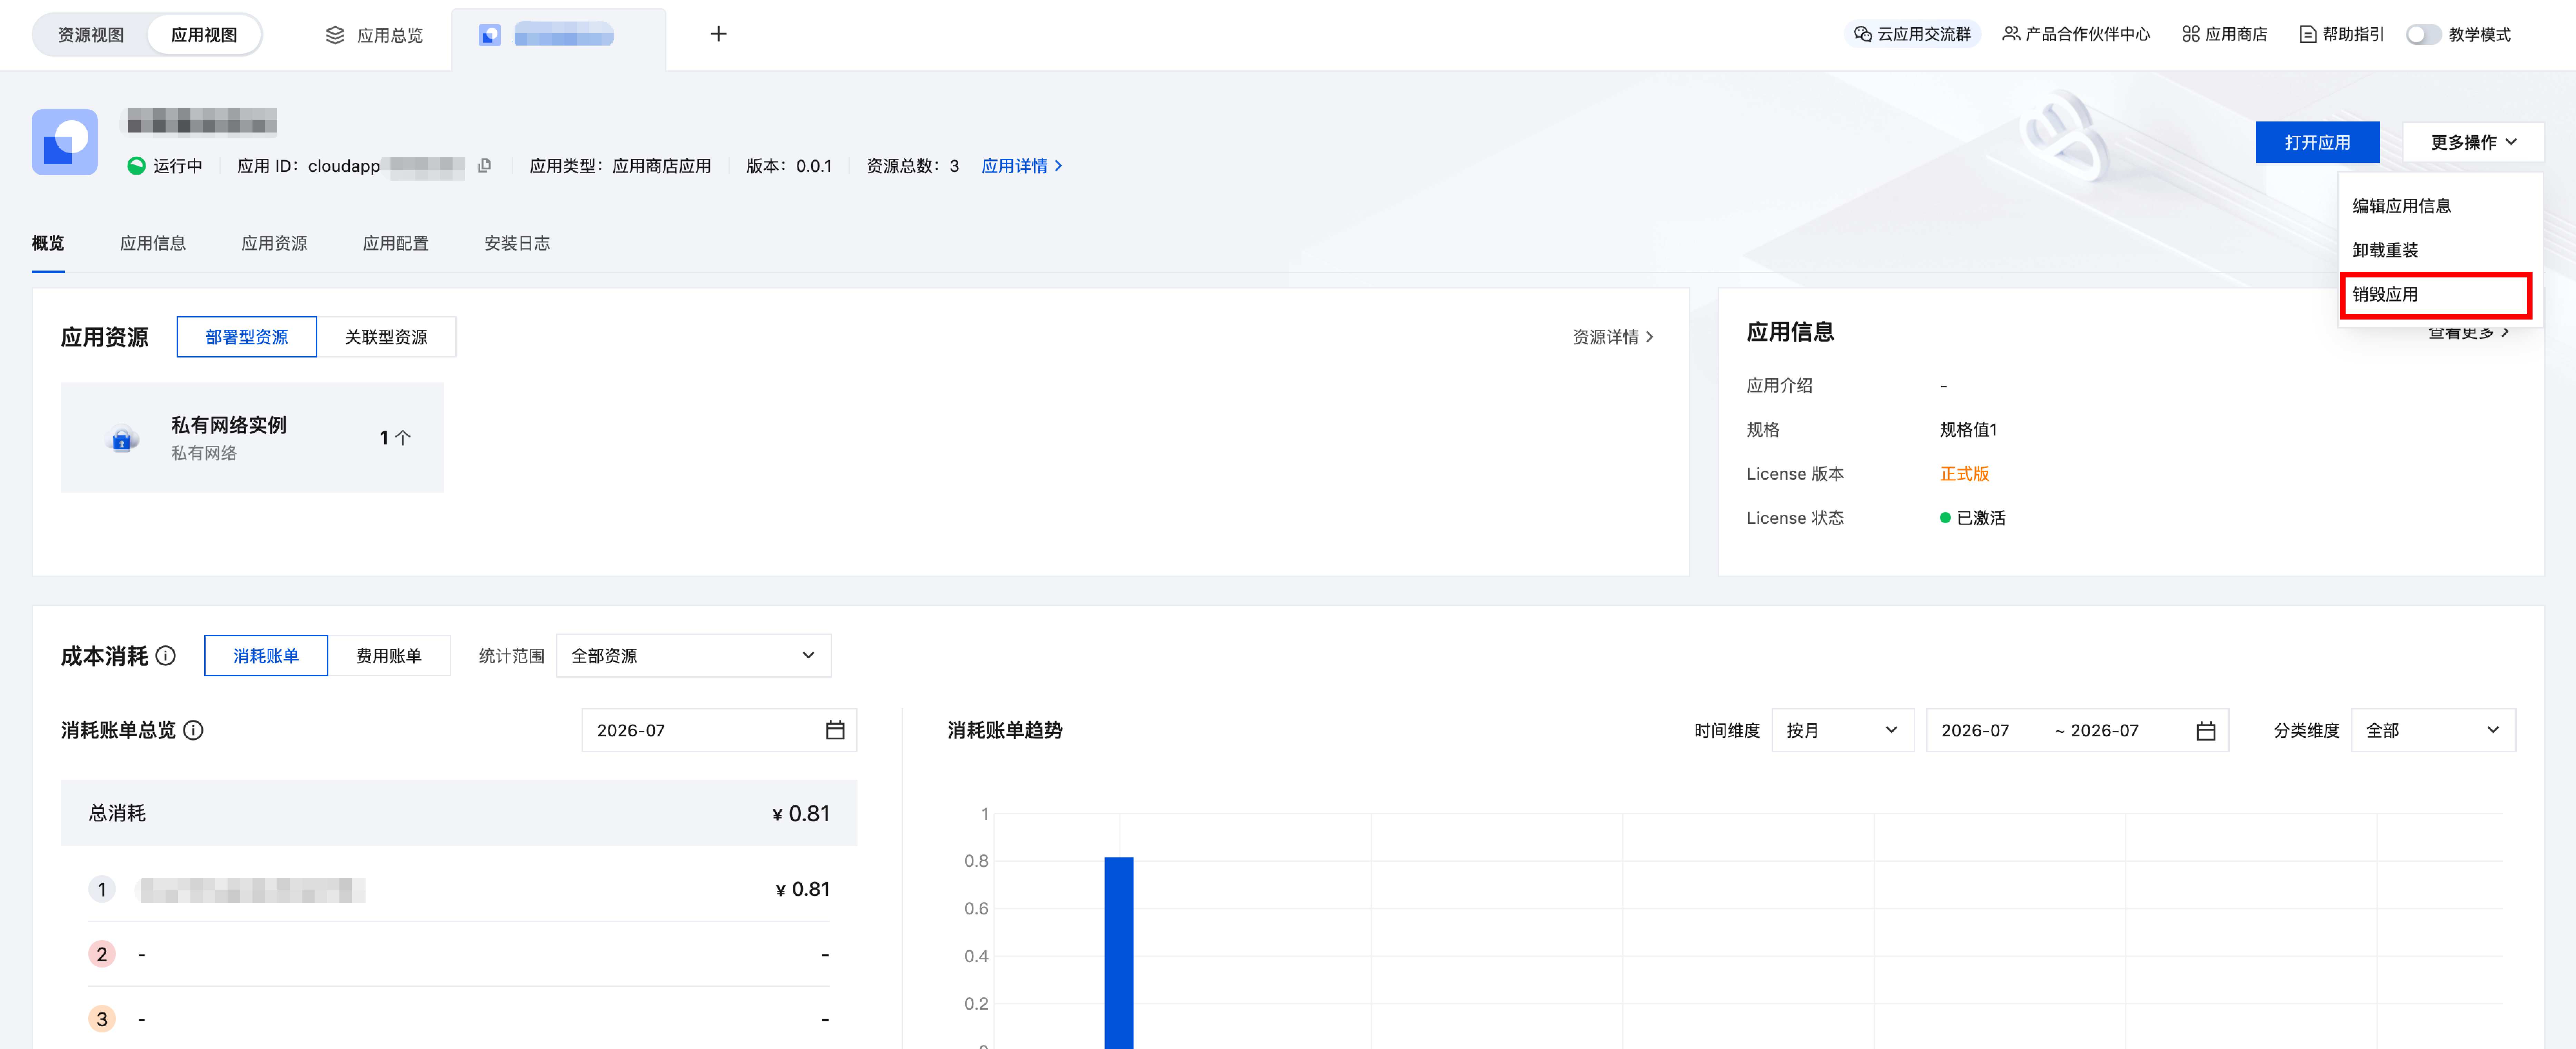Click the 帮助指引 document icon
Image resolution: width=2576 pixels, height=1049 pixels.
click(2308, 34)
